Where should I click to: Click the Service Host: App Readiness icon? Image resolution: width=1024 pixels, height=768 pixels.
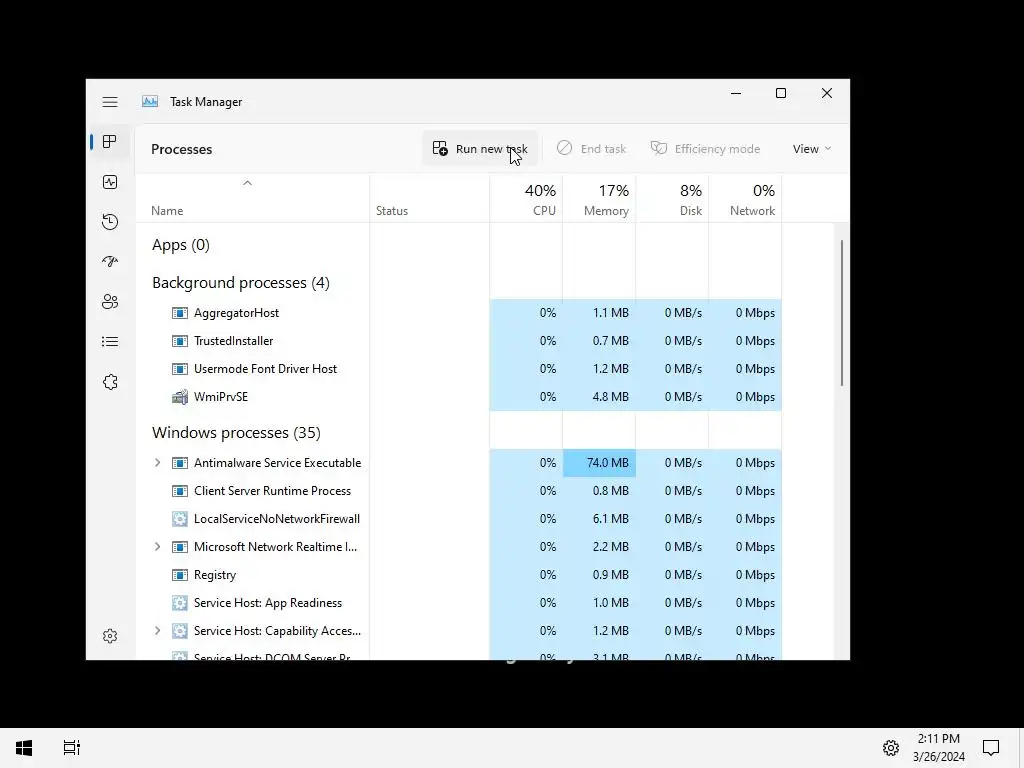tap(180, 603)
